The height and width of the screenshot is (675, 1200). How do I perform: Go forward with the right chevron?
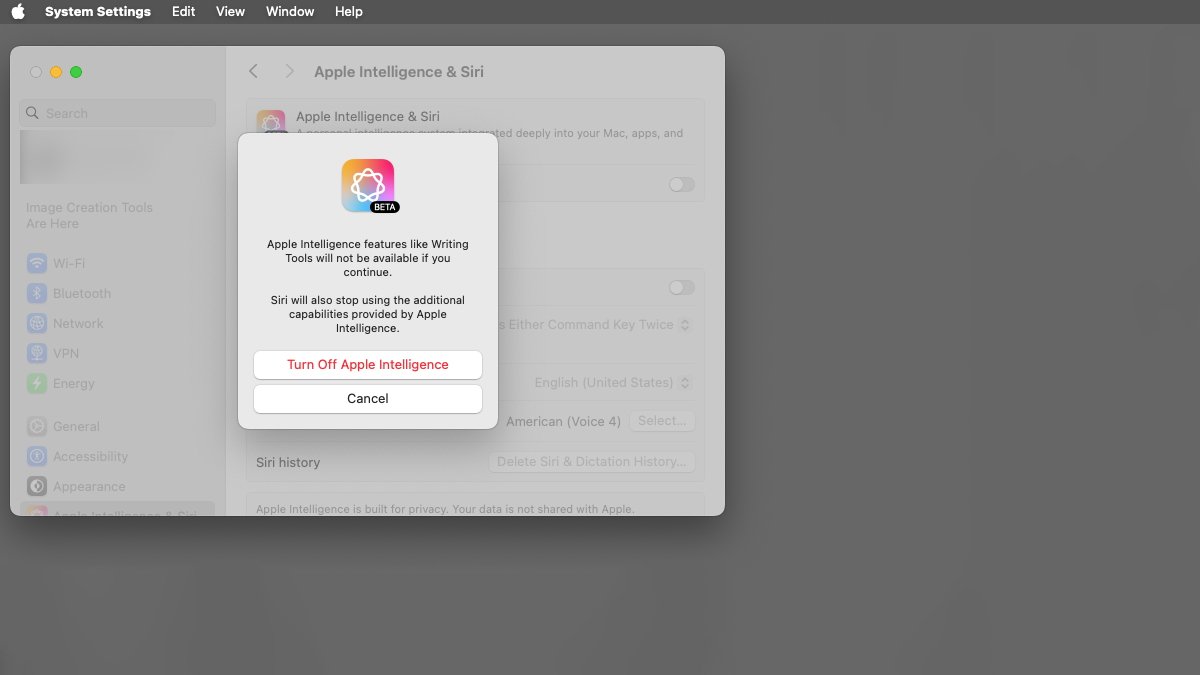290,71
